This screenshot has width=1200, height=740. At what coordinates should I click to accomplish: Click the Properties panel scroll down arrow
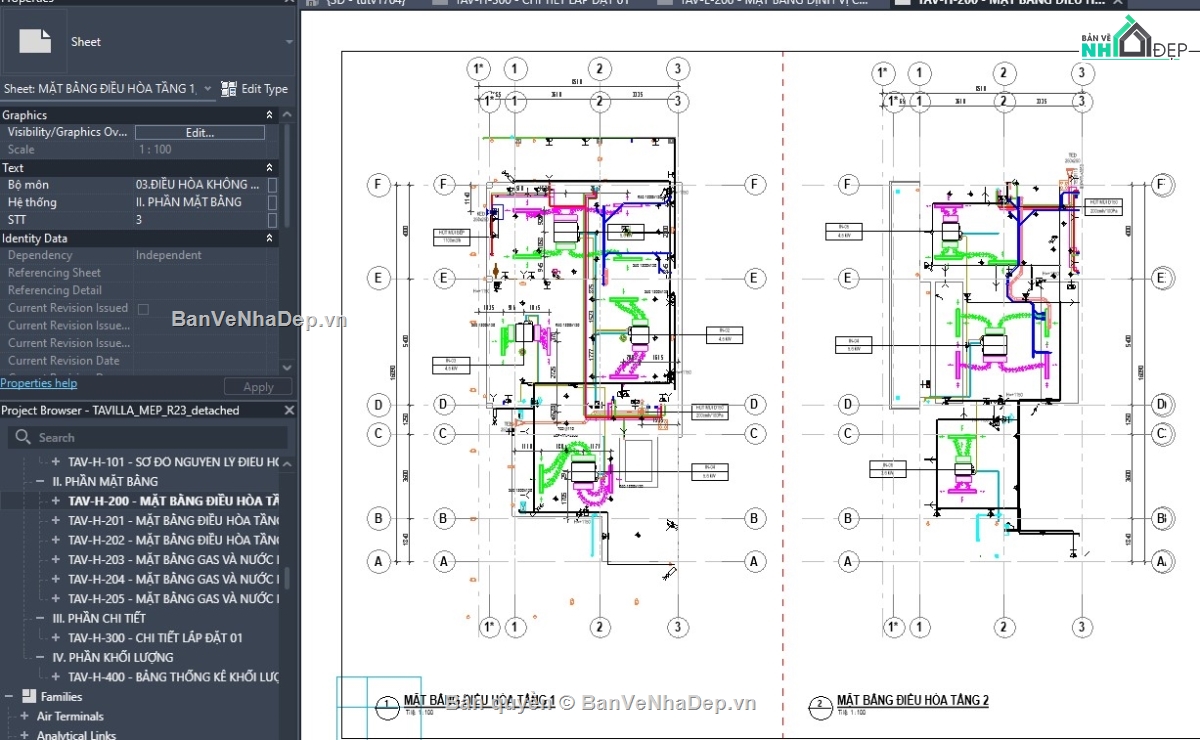tap(288, 368)
